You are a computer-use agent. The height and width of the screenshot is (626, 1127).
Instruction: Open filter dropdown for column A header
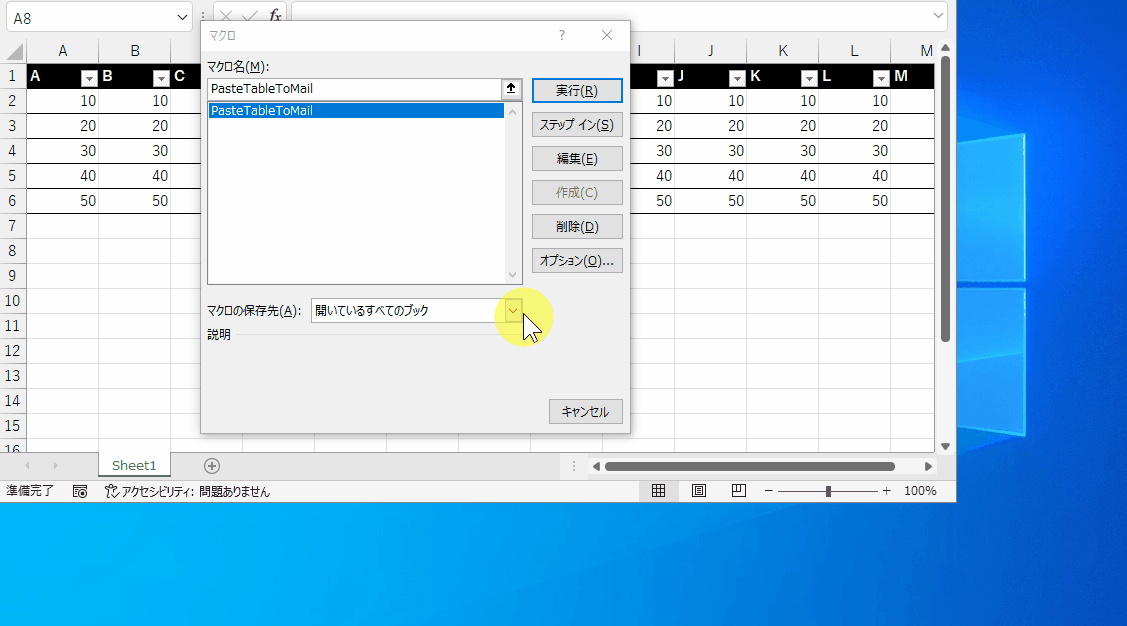click(x=89, y=78)
